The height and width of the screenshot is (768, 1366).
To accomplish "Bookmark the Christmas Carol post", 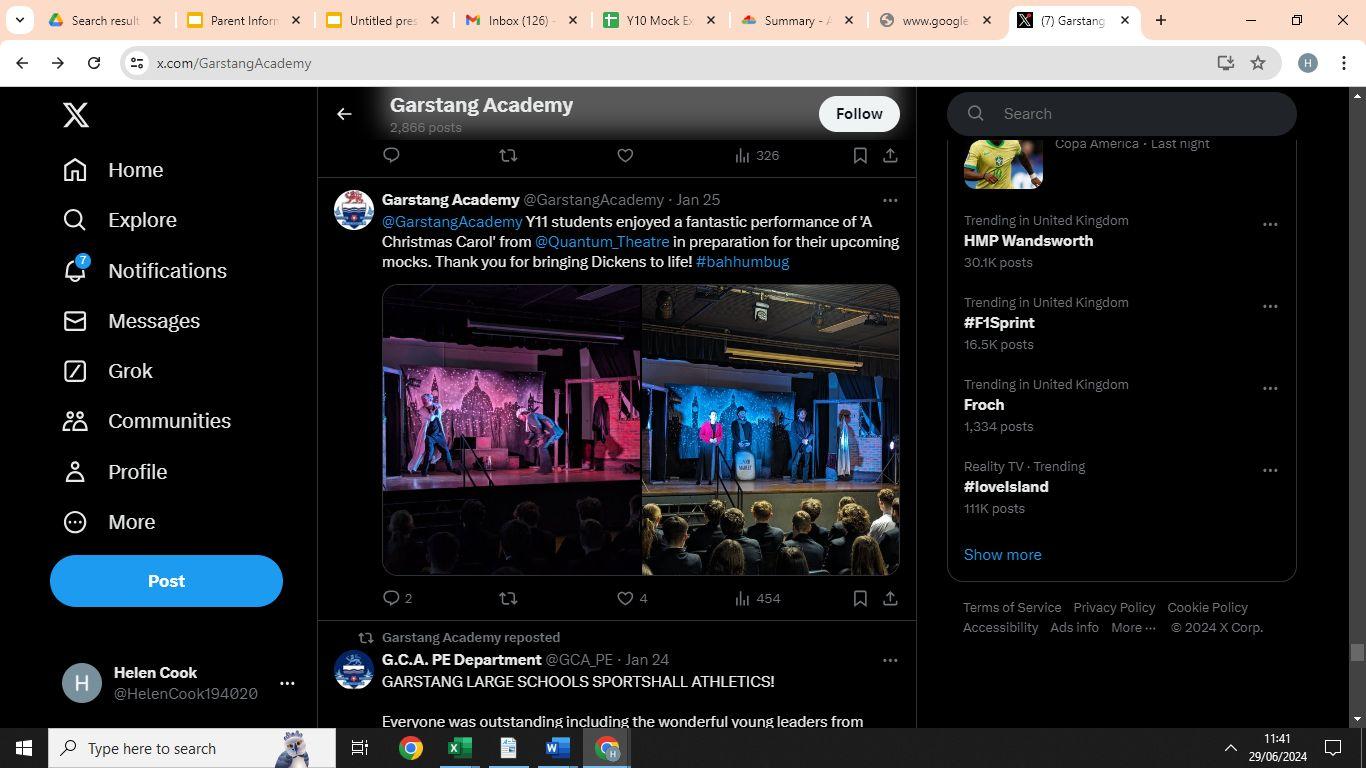I will point(860,598).
